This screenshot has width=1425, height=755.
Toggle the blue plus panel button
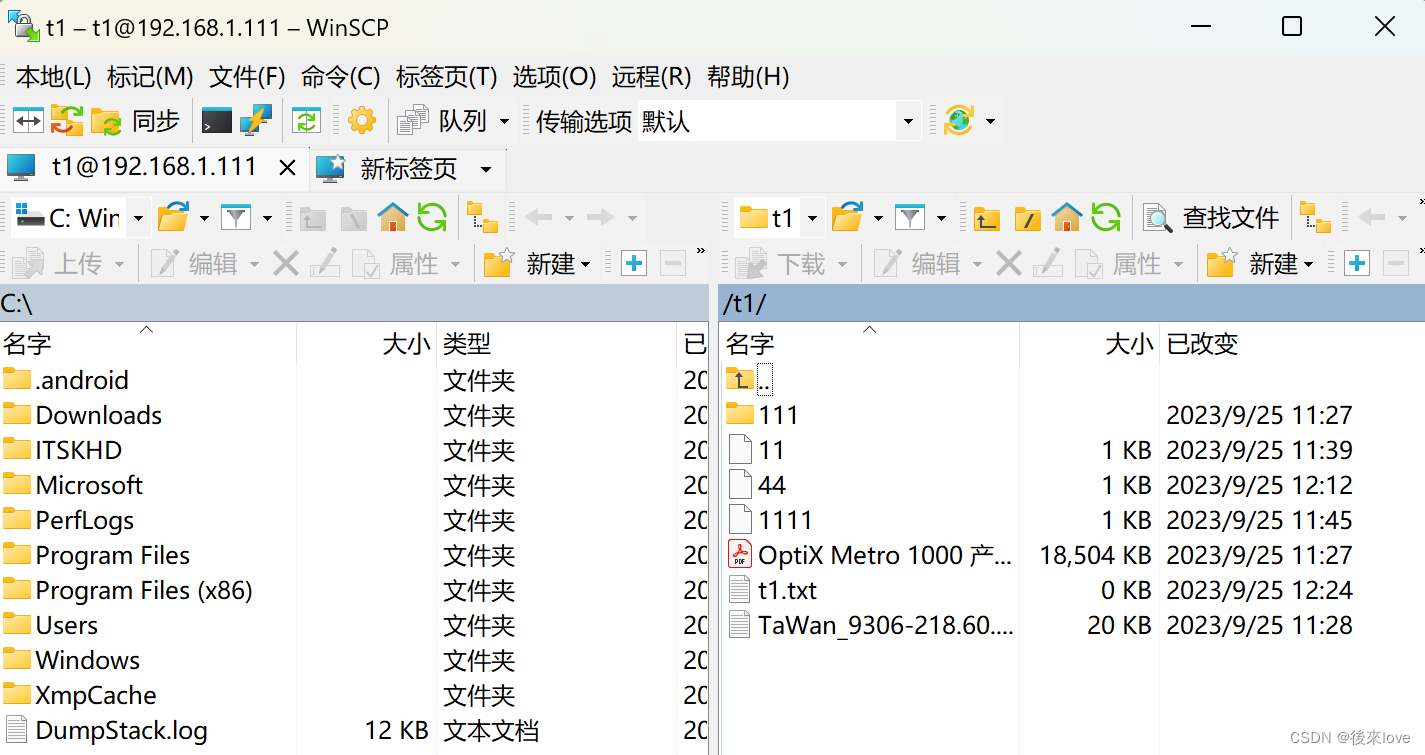(x=1356, y=263)
